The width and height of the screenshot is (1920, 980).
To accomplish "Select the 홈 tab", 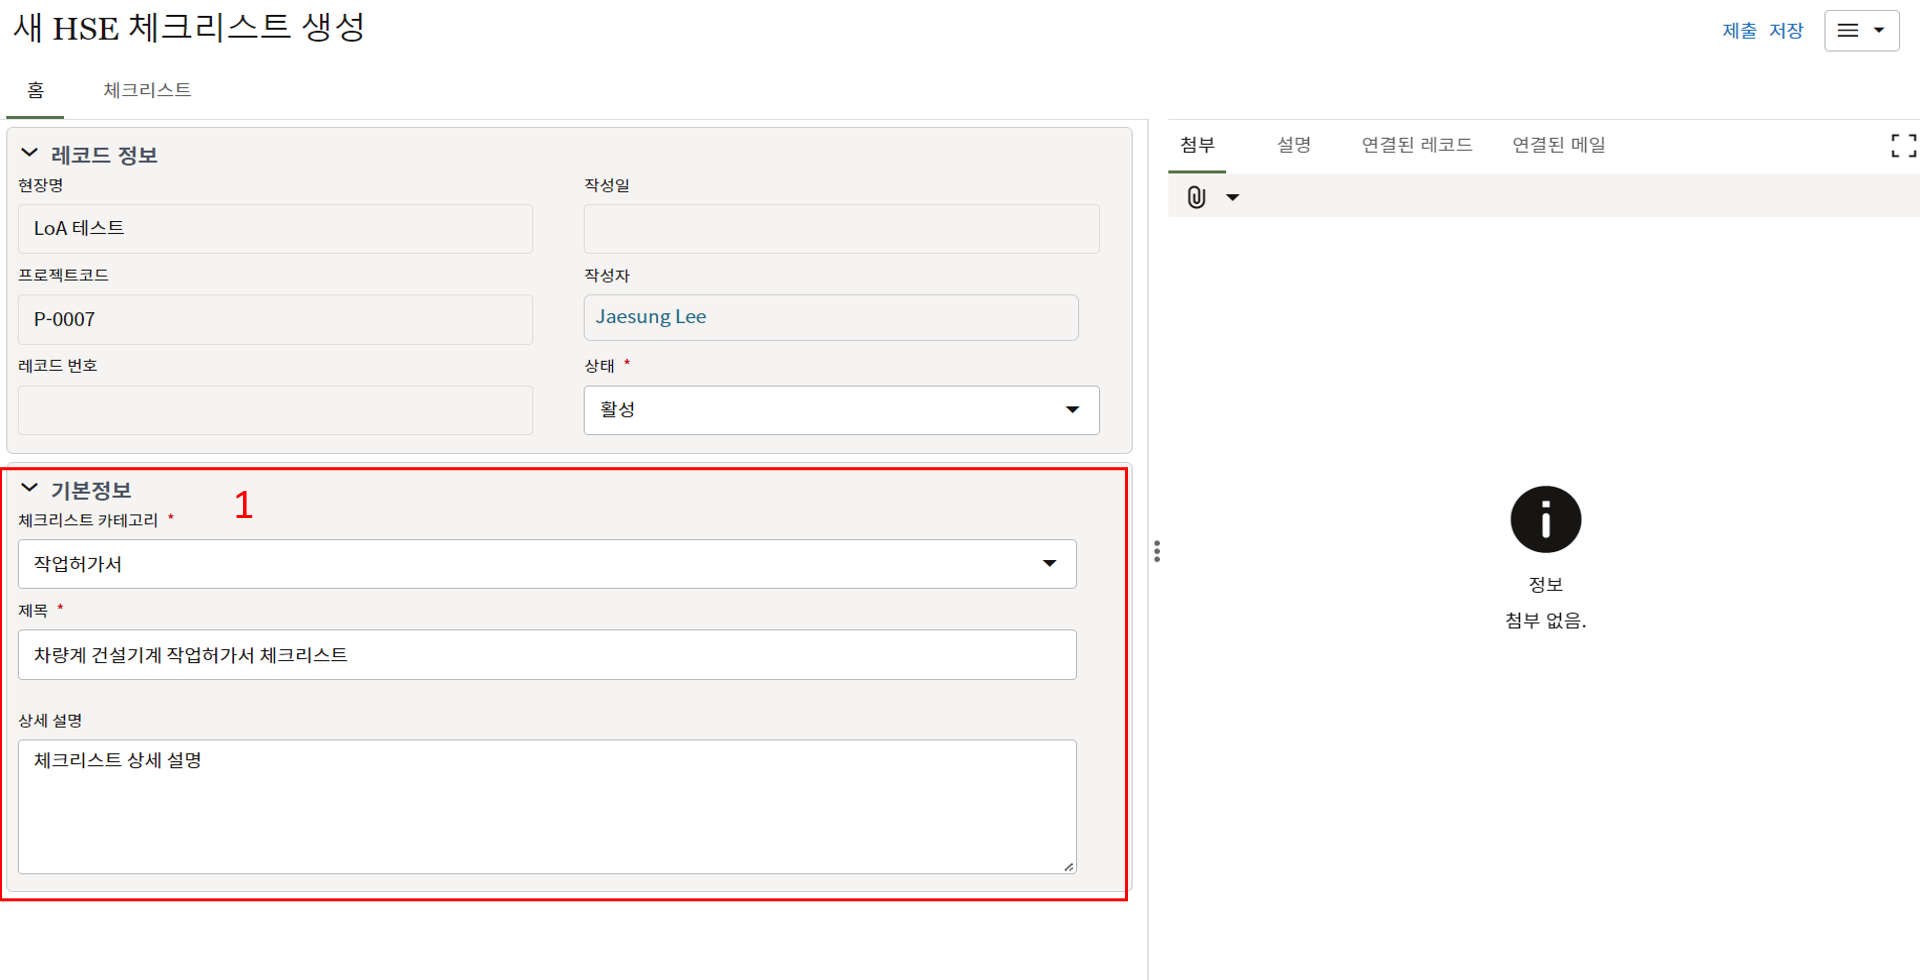I will point(36,90).
